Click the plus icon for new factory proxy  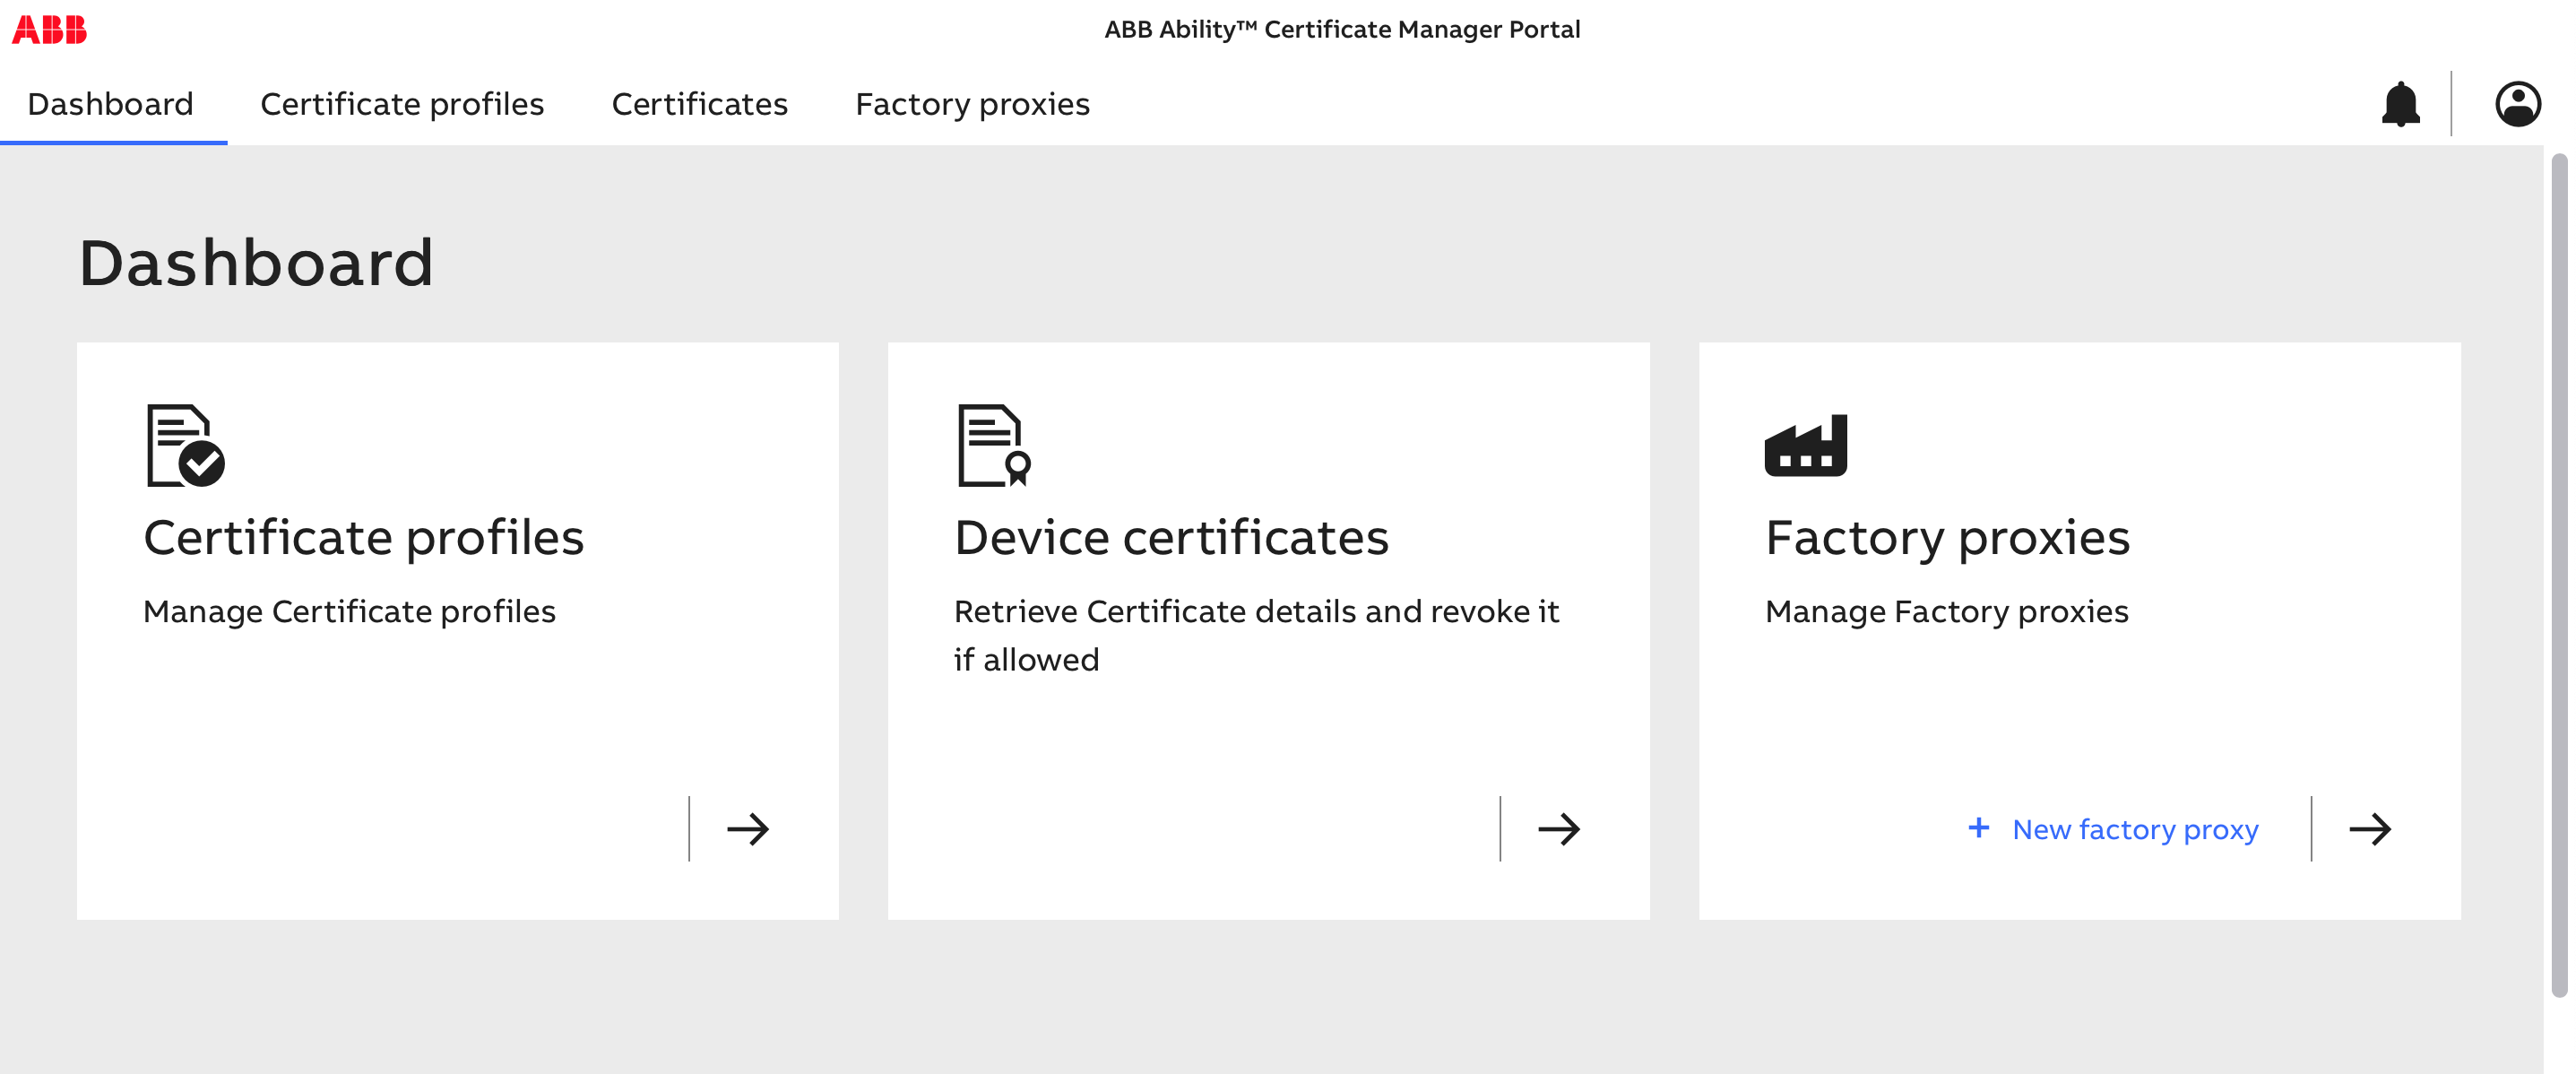point(1978,827)
